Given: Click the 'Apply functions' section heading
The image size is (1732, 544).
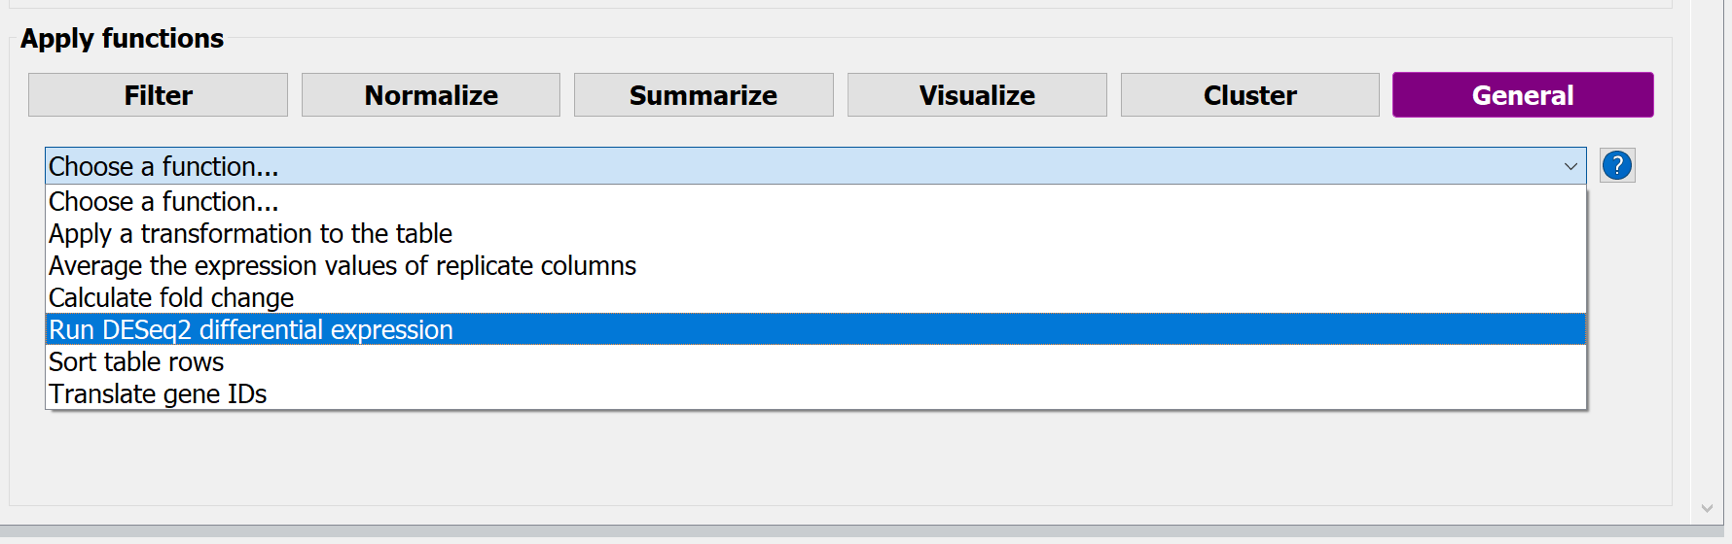Looking at the screenshot, I should (x=122, y=38).
